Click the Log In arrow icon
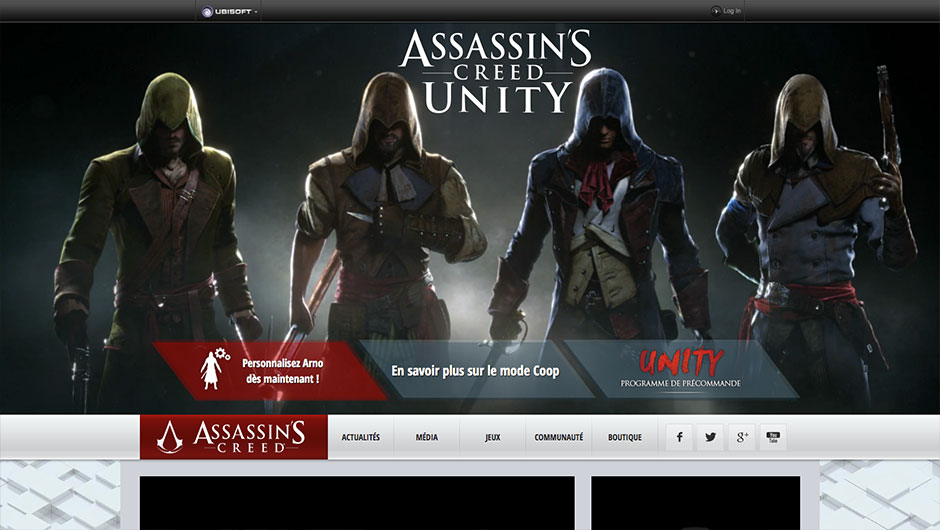This screenshot has height=530, width=940. [716, 11]
